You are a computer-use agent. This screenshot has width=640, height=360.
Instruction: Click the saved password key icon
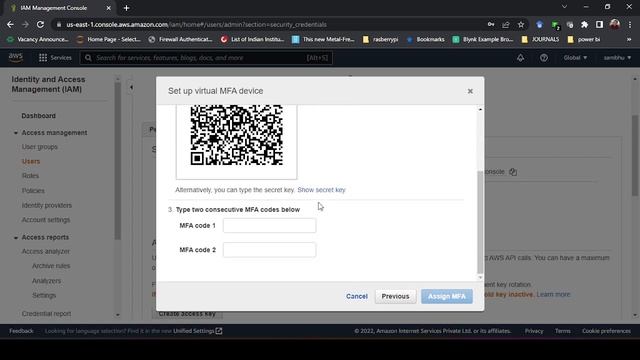click(x=491, y=24)
